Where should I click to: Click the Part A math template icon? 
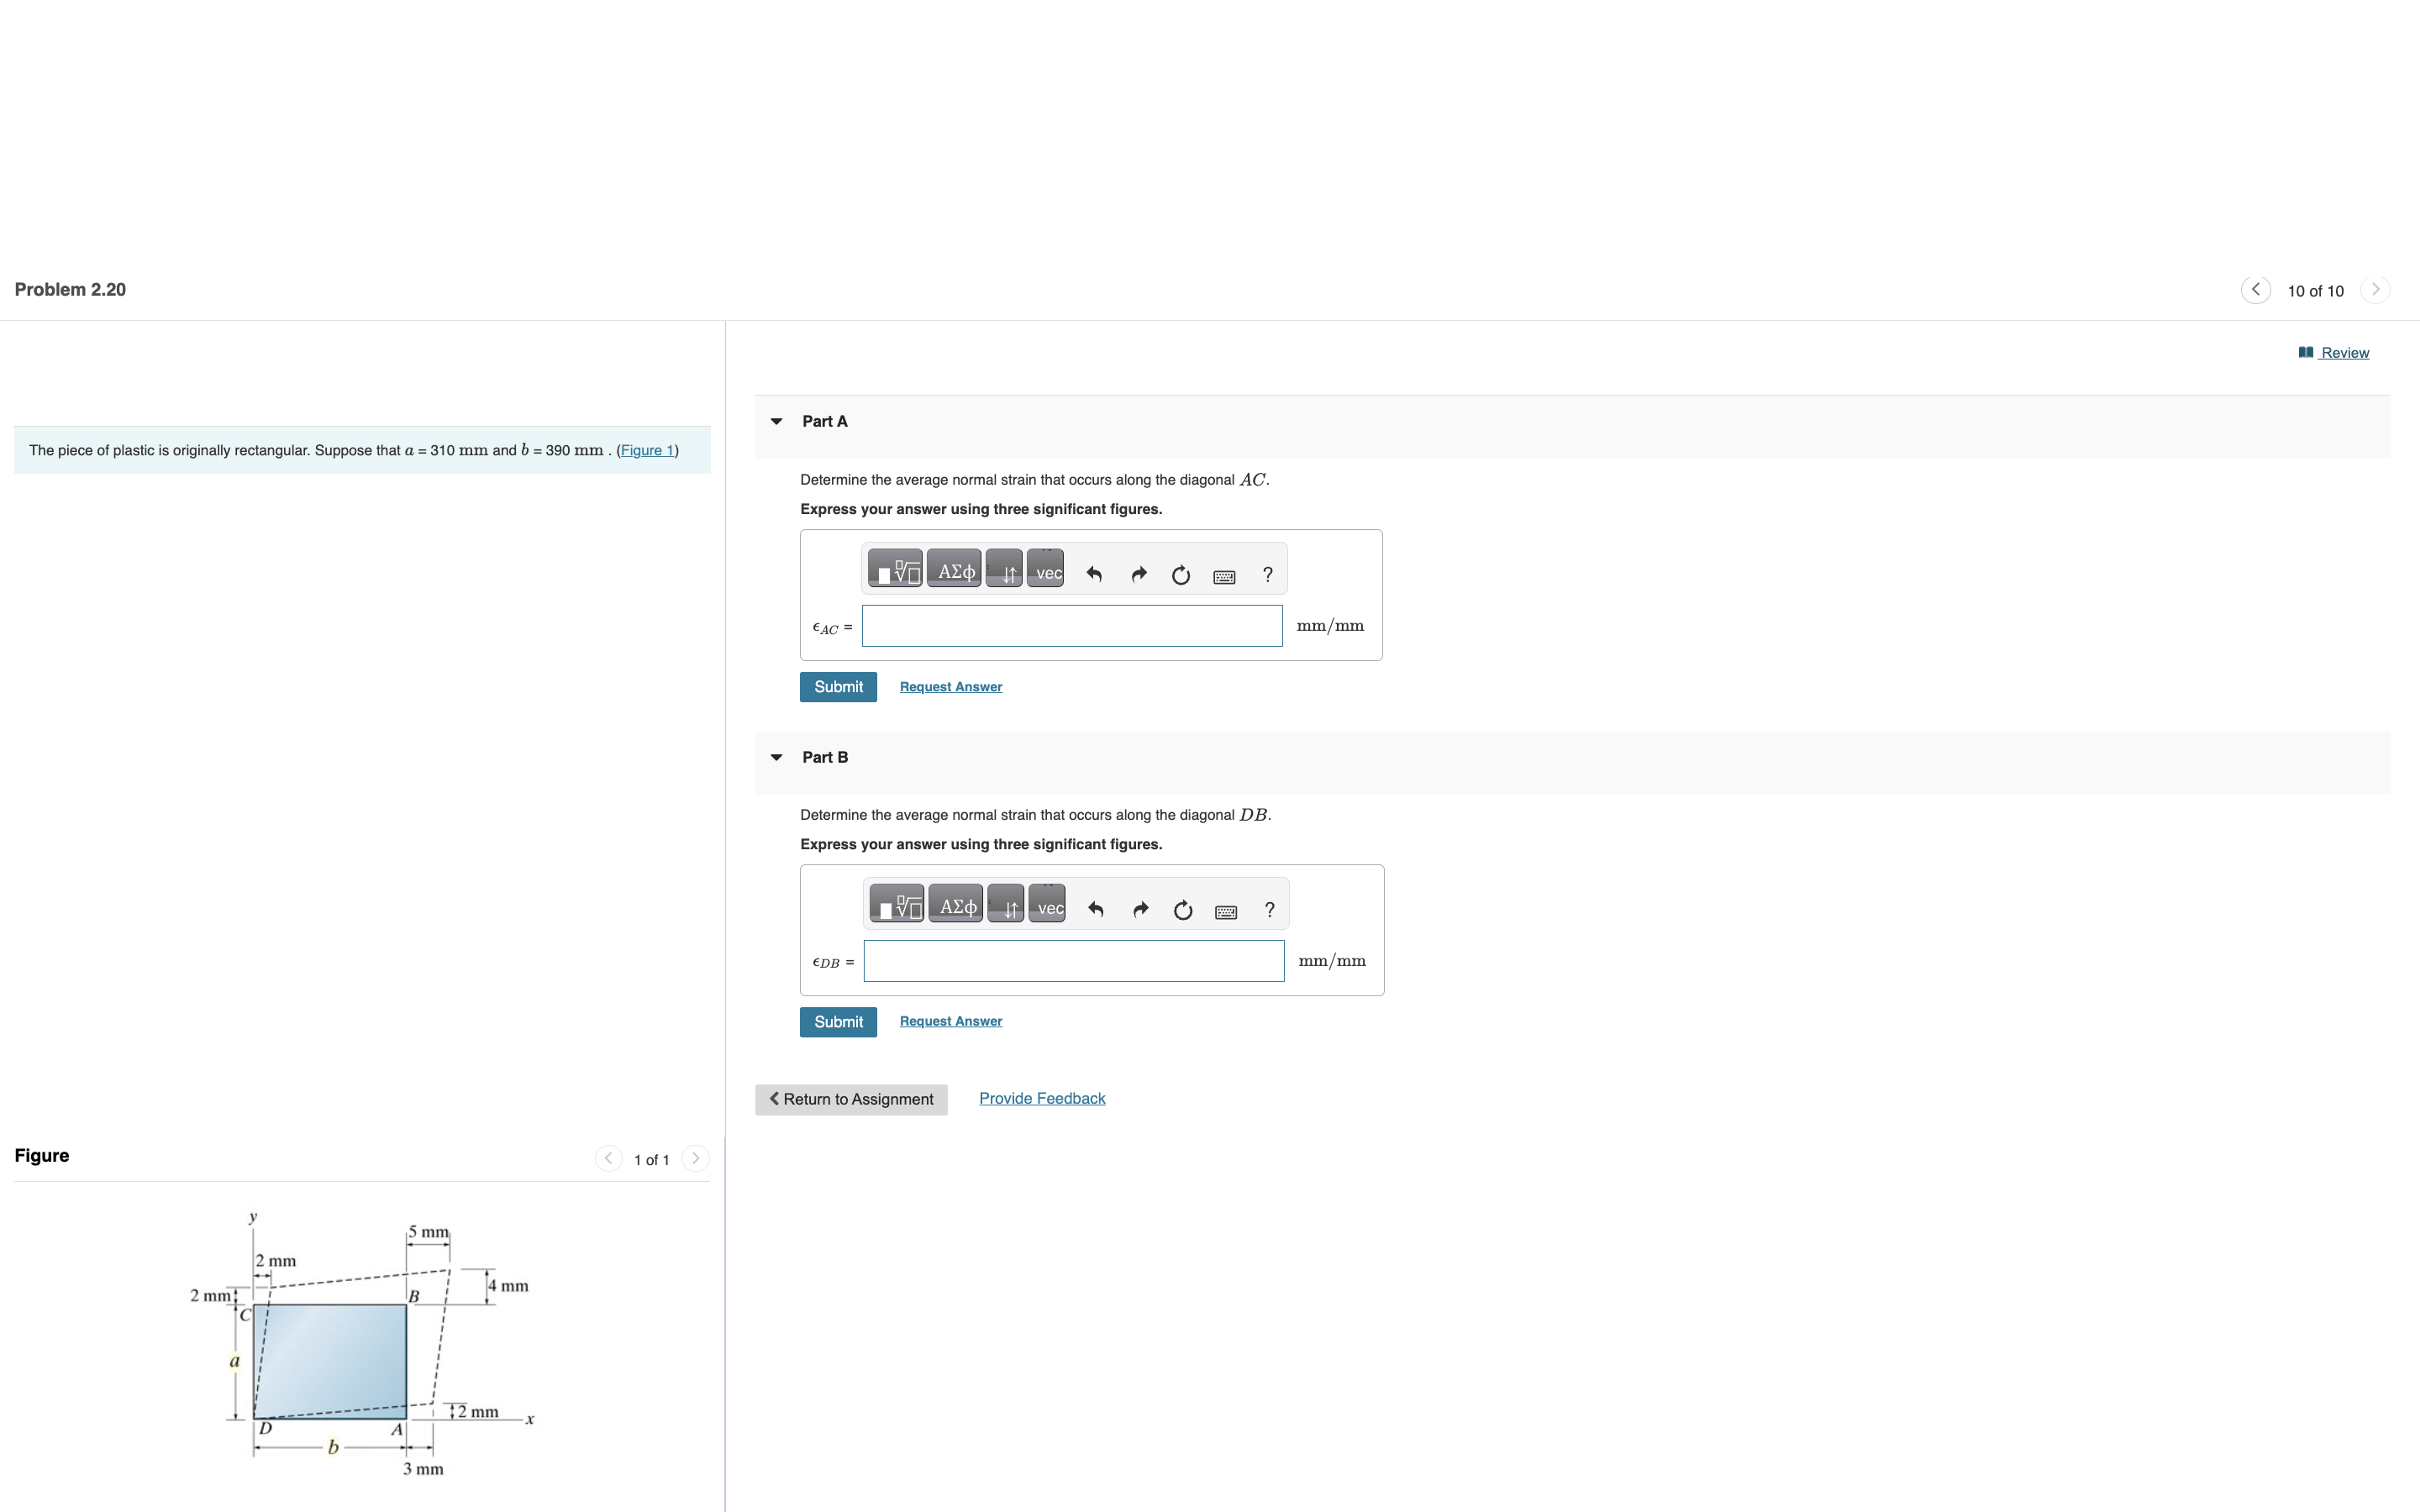[894, 570]
